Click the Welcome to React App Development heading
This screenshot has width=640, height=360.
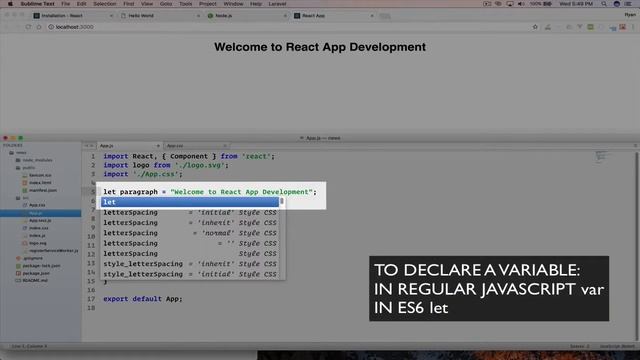pyautogui.click(x=320, y=47)
